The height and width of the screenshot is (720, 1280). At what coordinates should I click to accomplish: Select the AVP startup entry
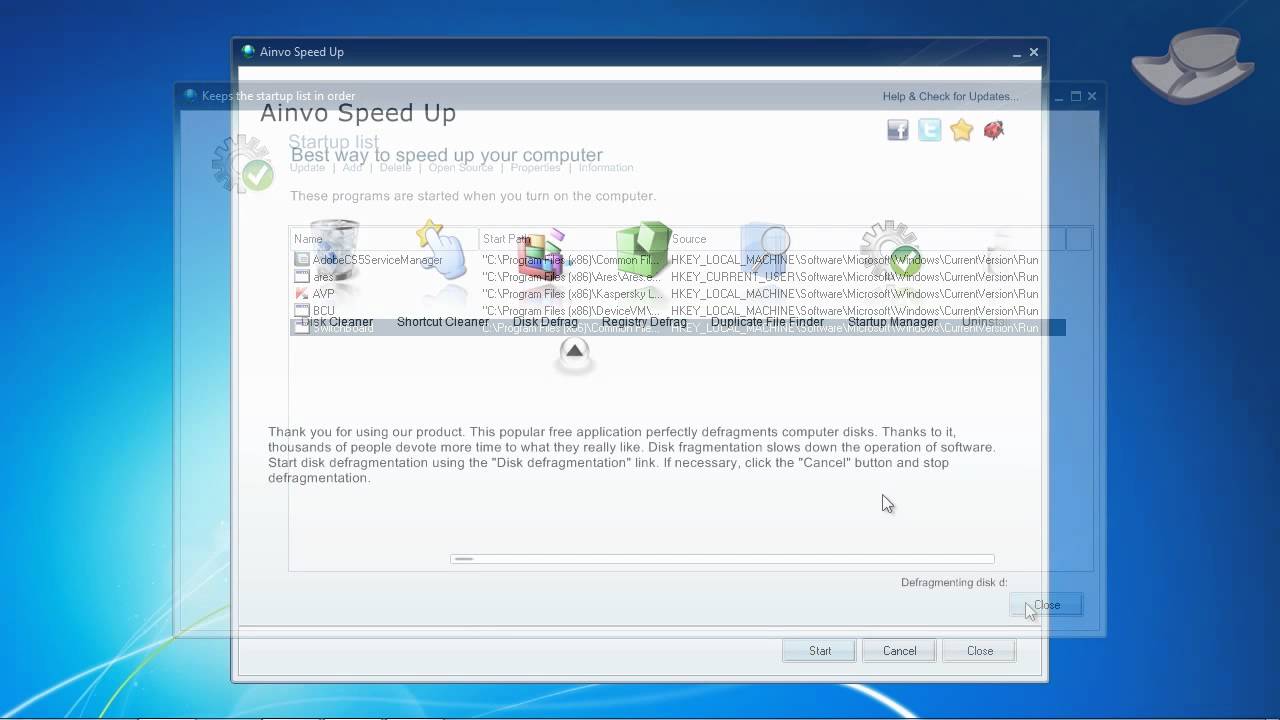tap(677, 294)
